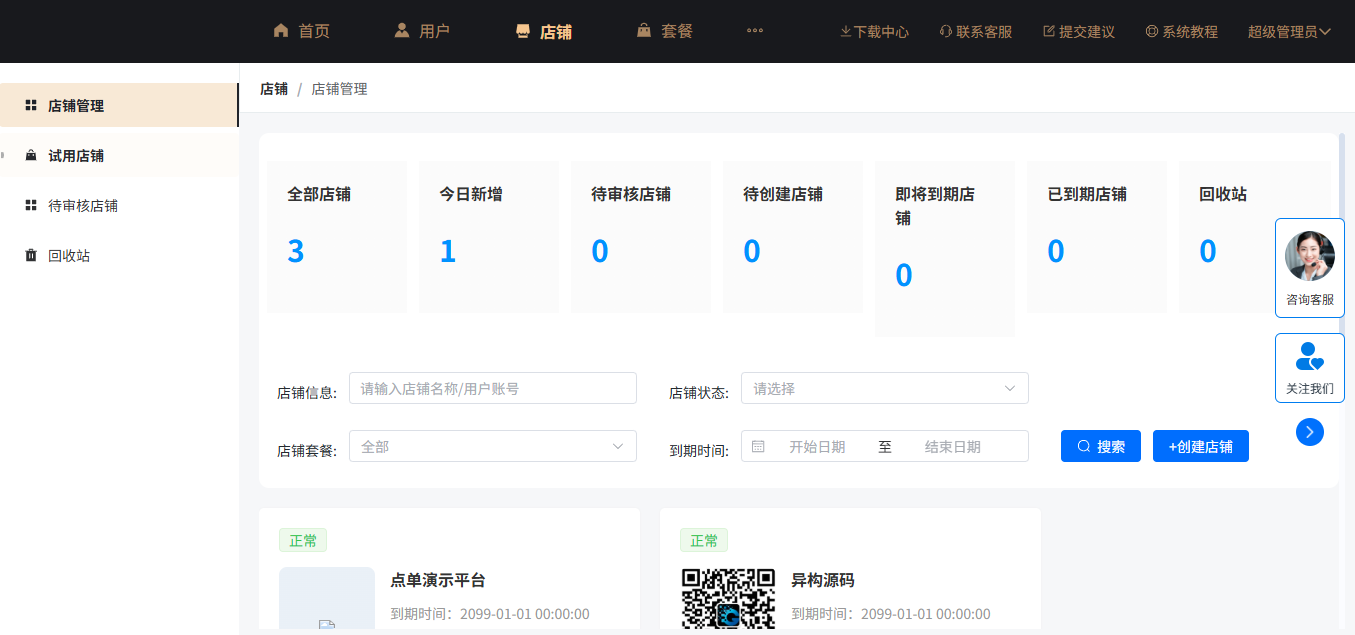Open 联系客服 headset icon

(945, 31)
